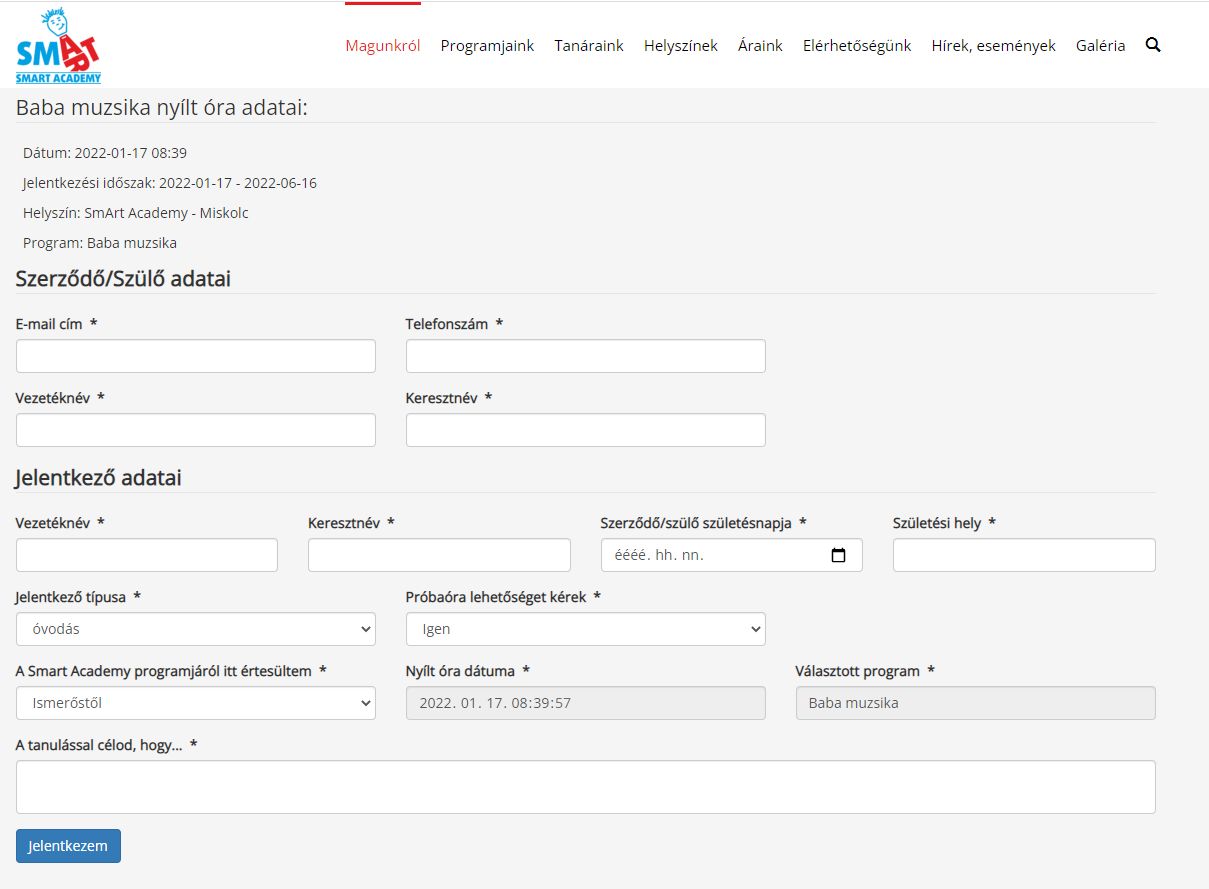Select the parent's Keresztnév field
1209x889 pixels.
pyautogui.click(x=585, y=430)
